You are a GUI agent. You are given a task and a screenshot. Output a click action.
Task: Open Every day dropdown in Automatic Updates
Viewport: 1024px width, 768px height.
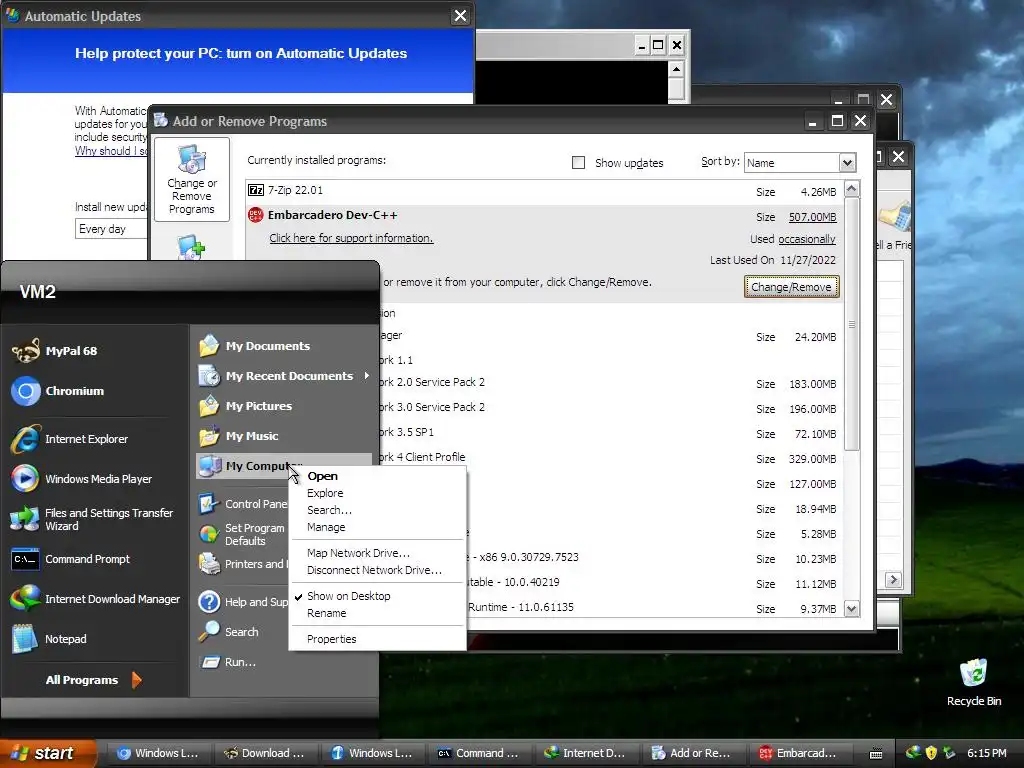pyautogui.click(x=111, y=229)
